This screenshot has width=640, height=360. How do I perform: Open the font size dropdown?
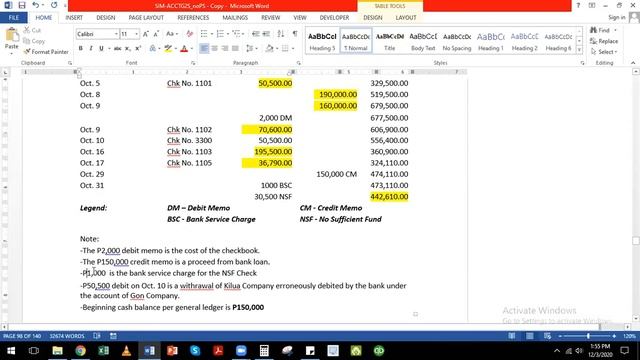[x=136, y=34]
